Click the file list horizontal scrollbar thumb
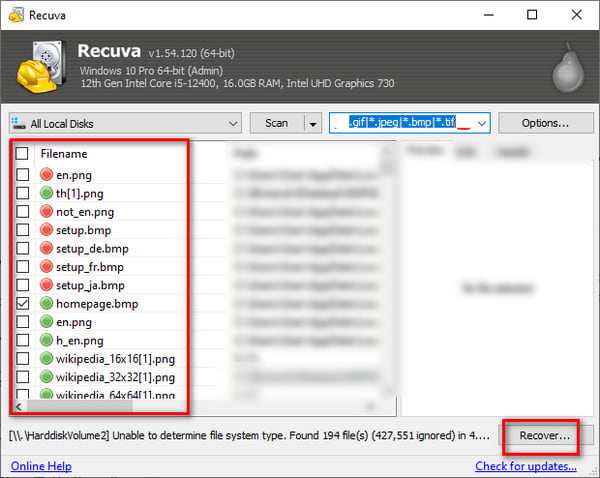Viewport: 600px width, 478px height. tap(80, 406)
